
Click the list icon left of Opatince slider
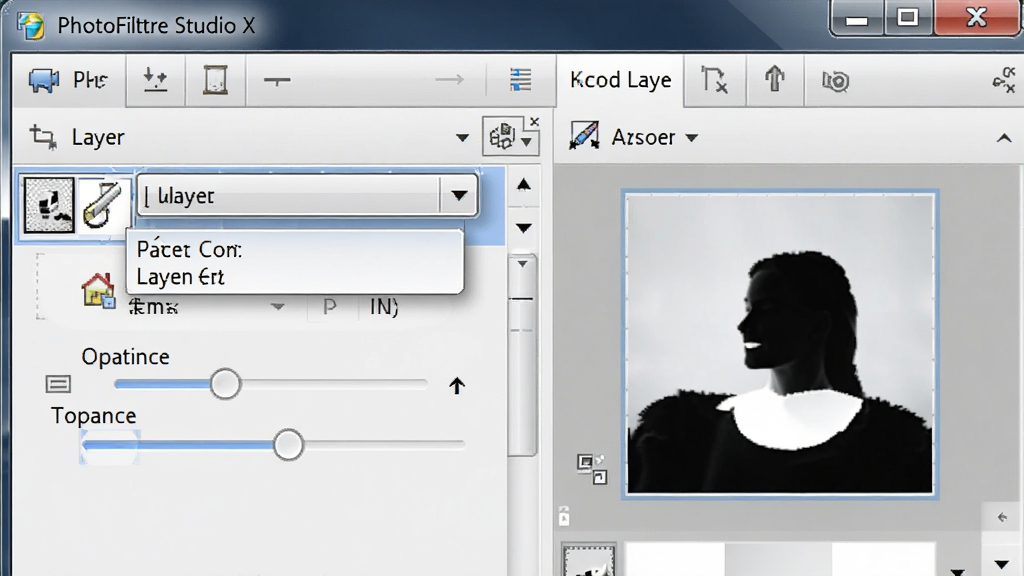click(x=58, y=384)
